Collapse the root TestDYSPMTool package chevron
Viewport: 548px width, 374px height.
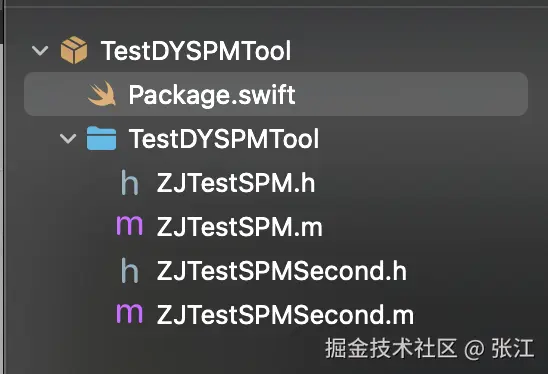pyautogui.click(x=40, y=51)
